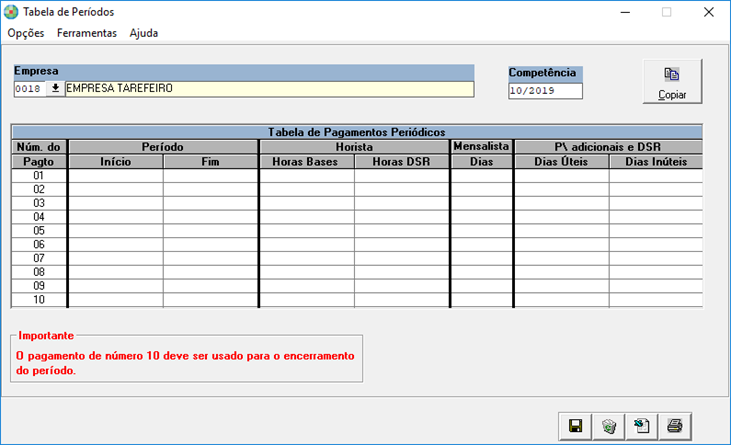Click payment number 04 row label

pyautogui.click(x=39, y=217)
